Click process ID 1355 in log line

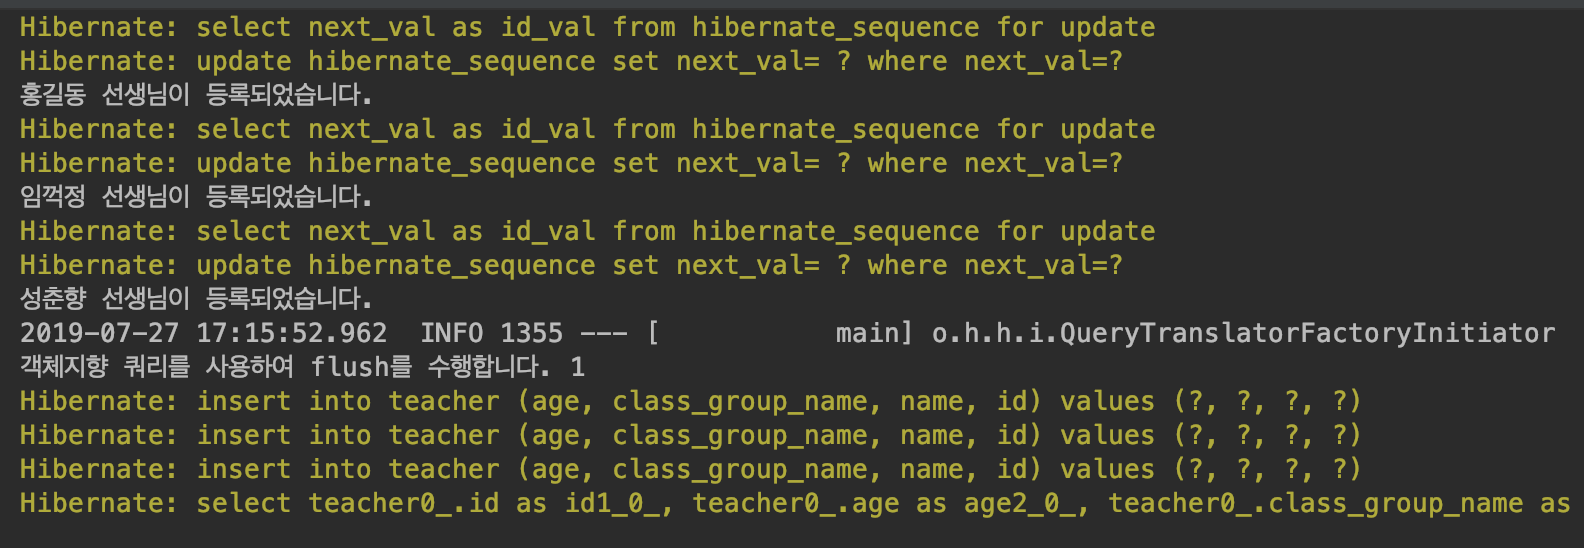coord(531,333)
